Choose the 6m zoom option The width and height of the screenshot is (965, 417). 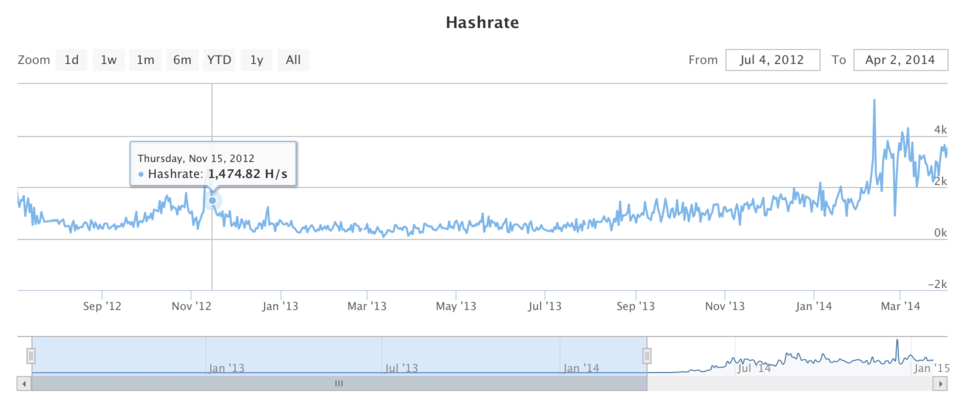(x=182, y=60)
